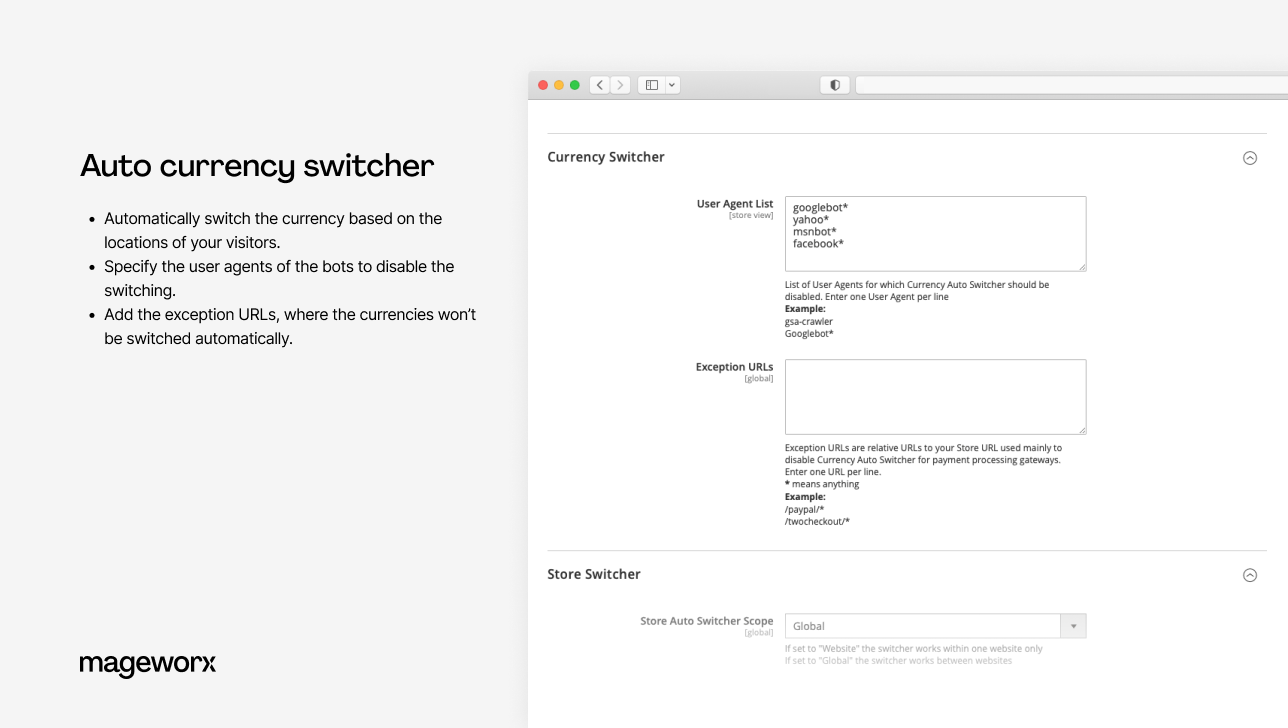The width and height of the screenshot is (1288, 728).
Task: Open the Safari sidebar icon
Action: 652,85
